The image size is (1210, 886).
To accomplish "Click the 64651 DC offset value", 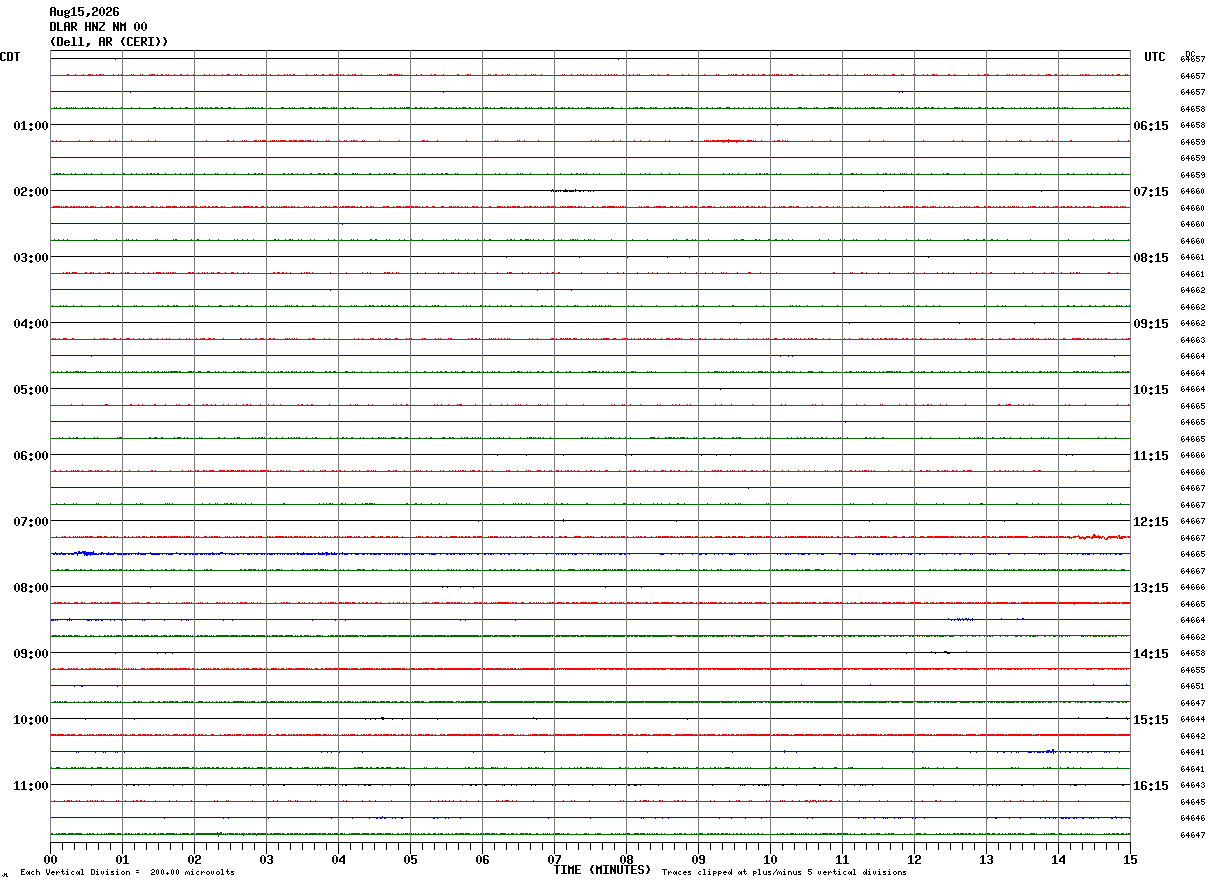I will tap(1192, 687).
